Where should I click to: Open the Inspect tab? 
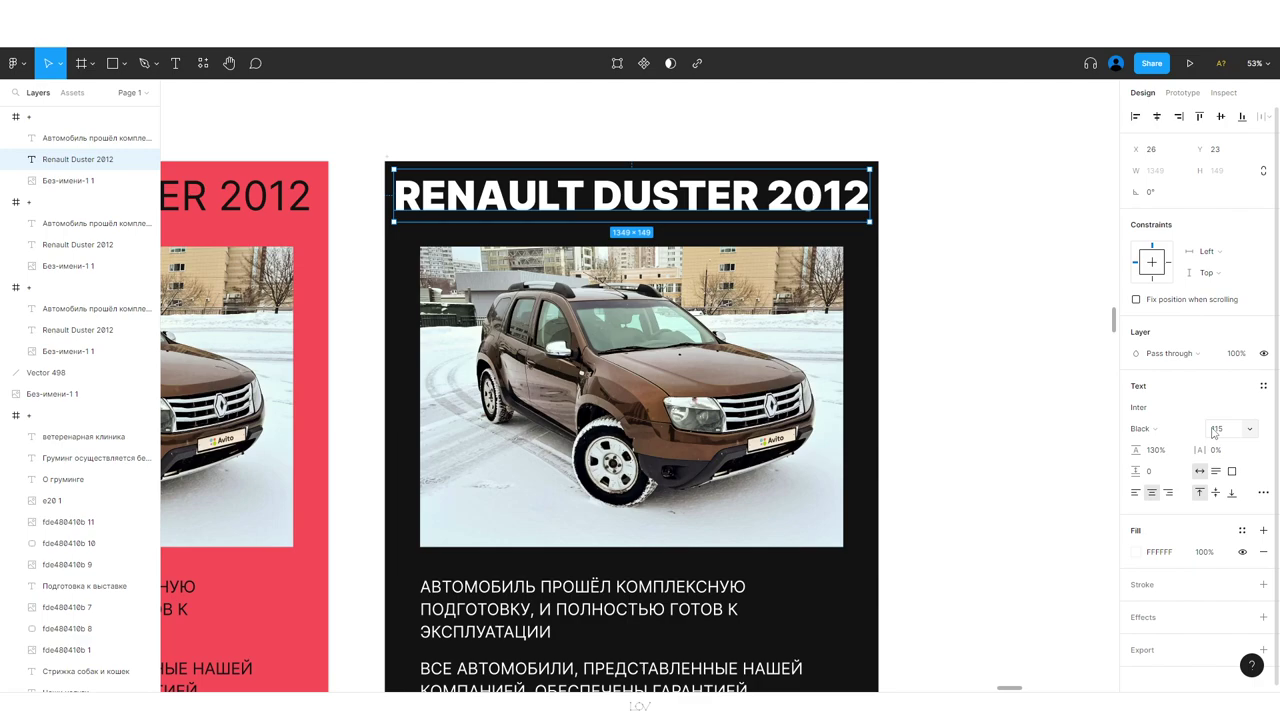[x=1223, y=93]
